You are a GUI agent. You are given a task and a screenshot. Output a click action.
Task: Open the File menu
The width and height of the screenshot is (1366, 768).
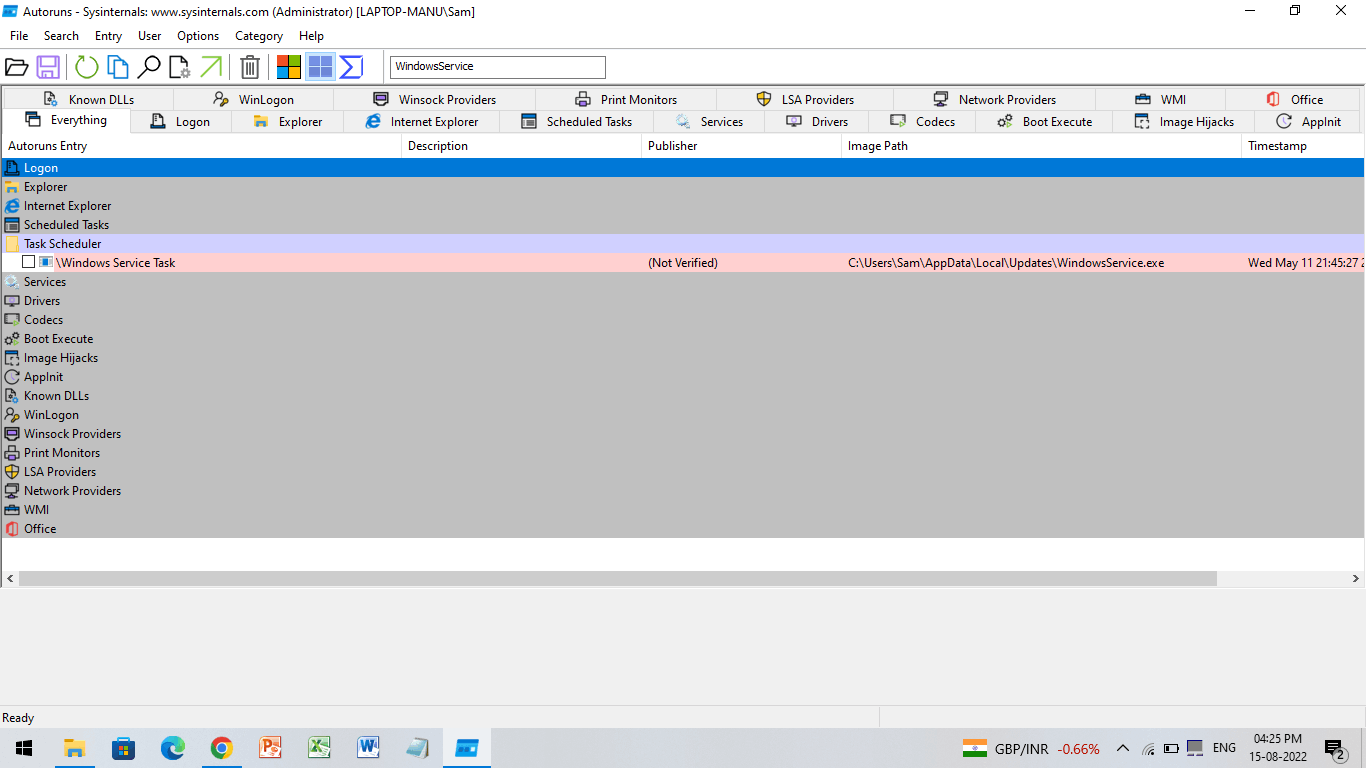(19, 36)
